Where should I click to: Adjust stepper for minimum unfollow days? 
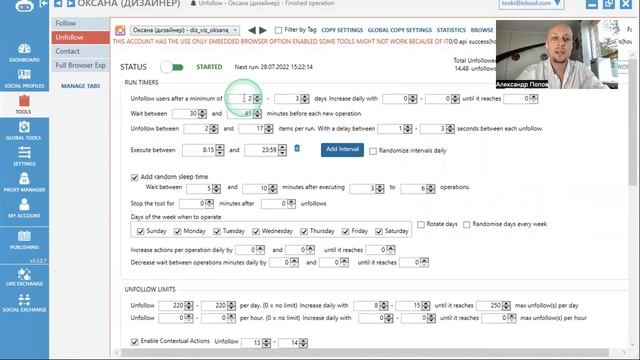(257, 99)
